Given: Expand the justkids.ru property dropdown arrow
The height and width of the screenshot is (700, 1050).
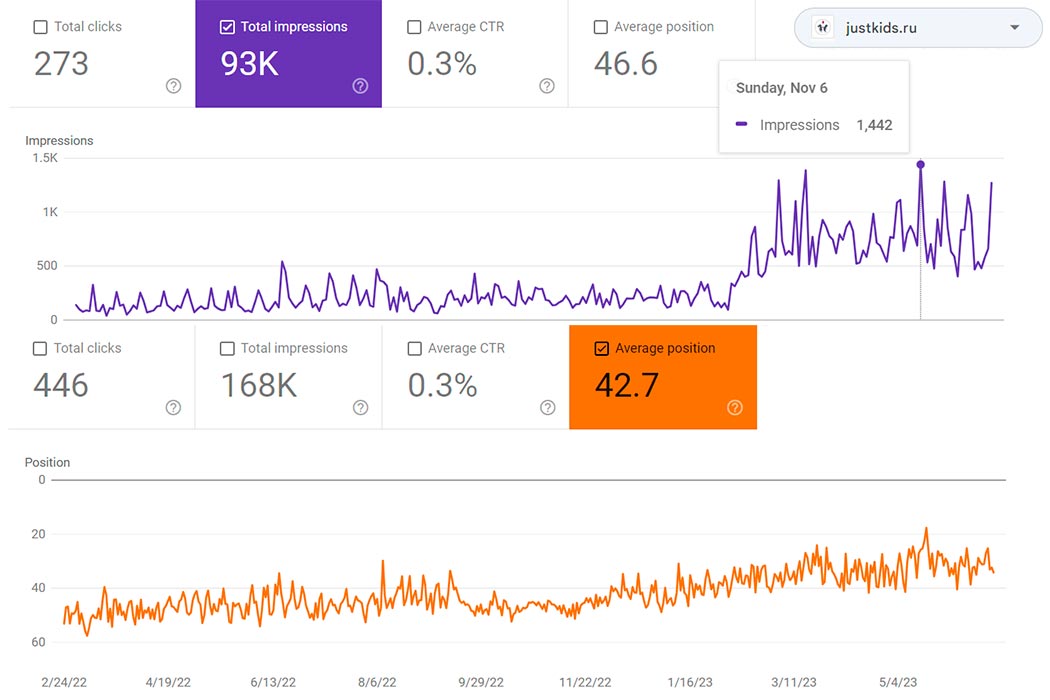Looking at the screenshot, I should pos(1014,28).
